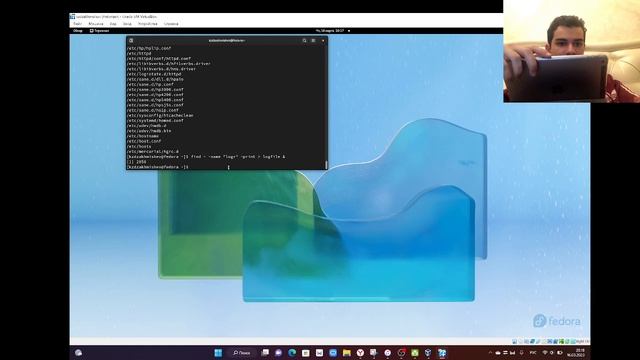Open the Mail app on the taskbar
Viewport: 640px width, 360px height.
[x=320, y=353]
